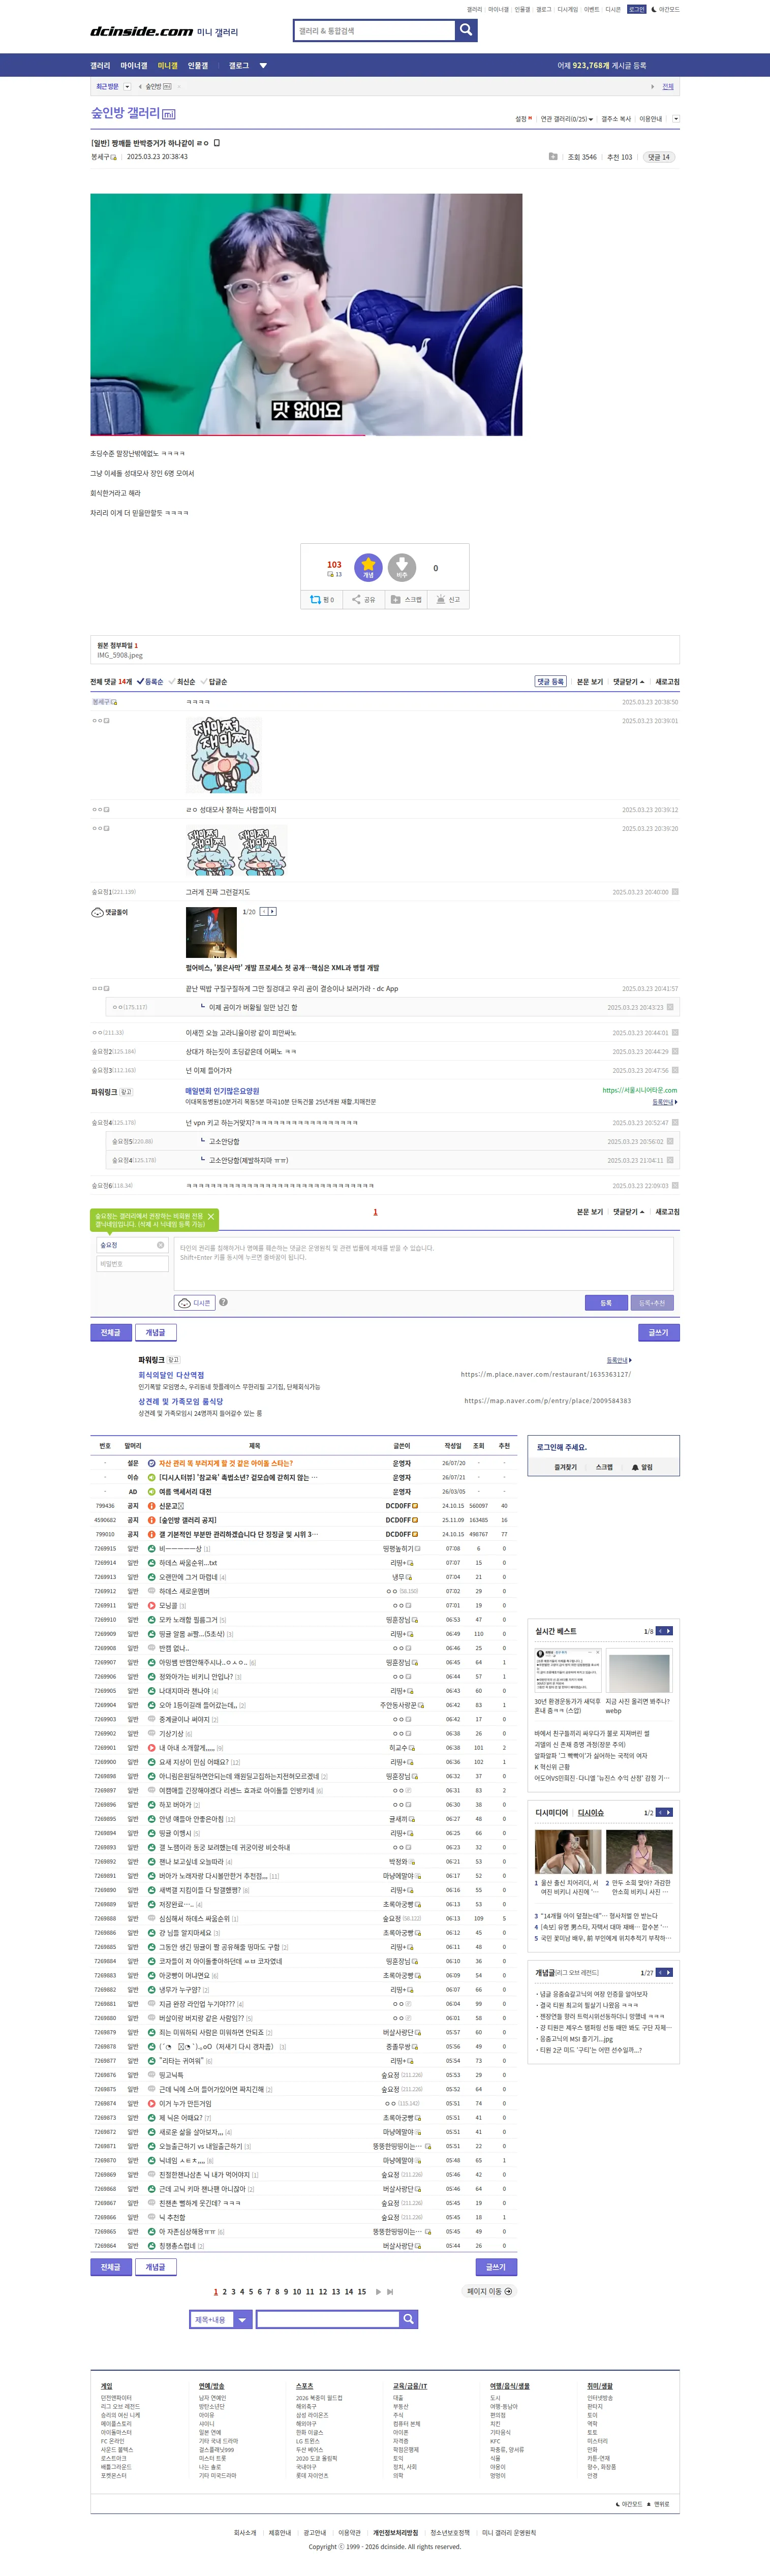Expand the dropdown arrow after 이용안내
Viewport: 770px width, 2576px height.
pyautogui.click(x=676, y=119)
